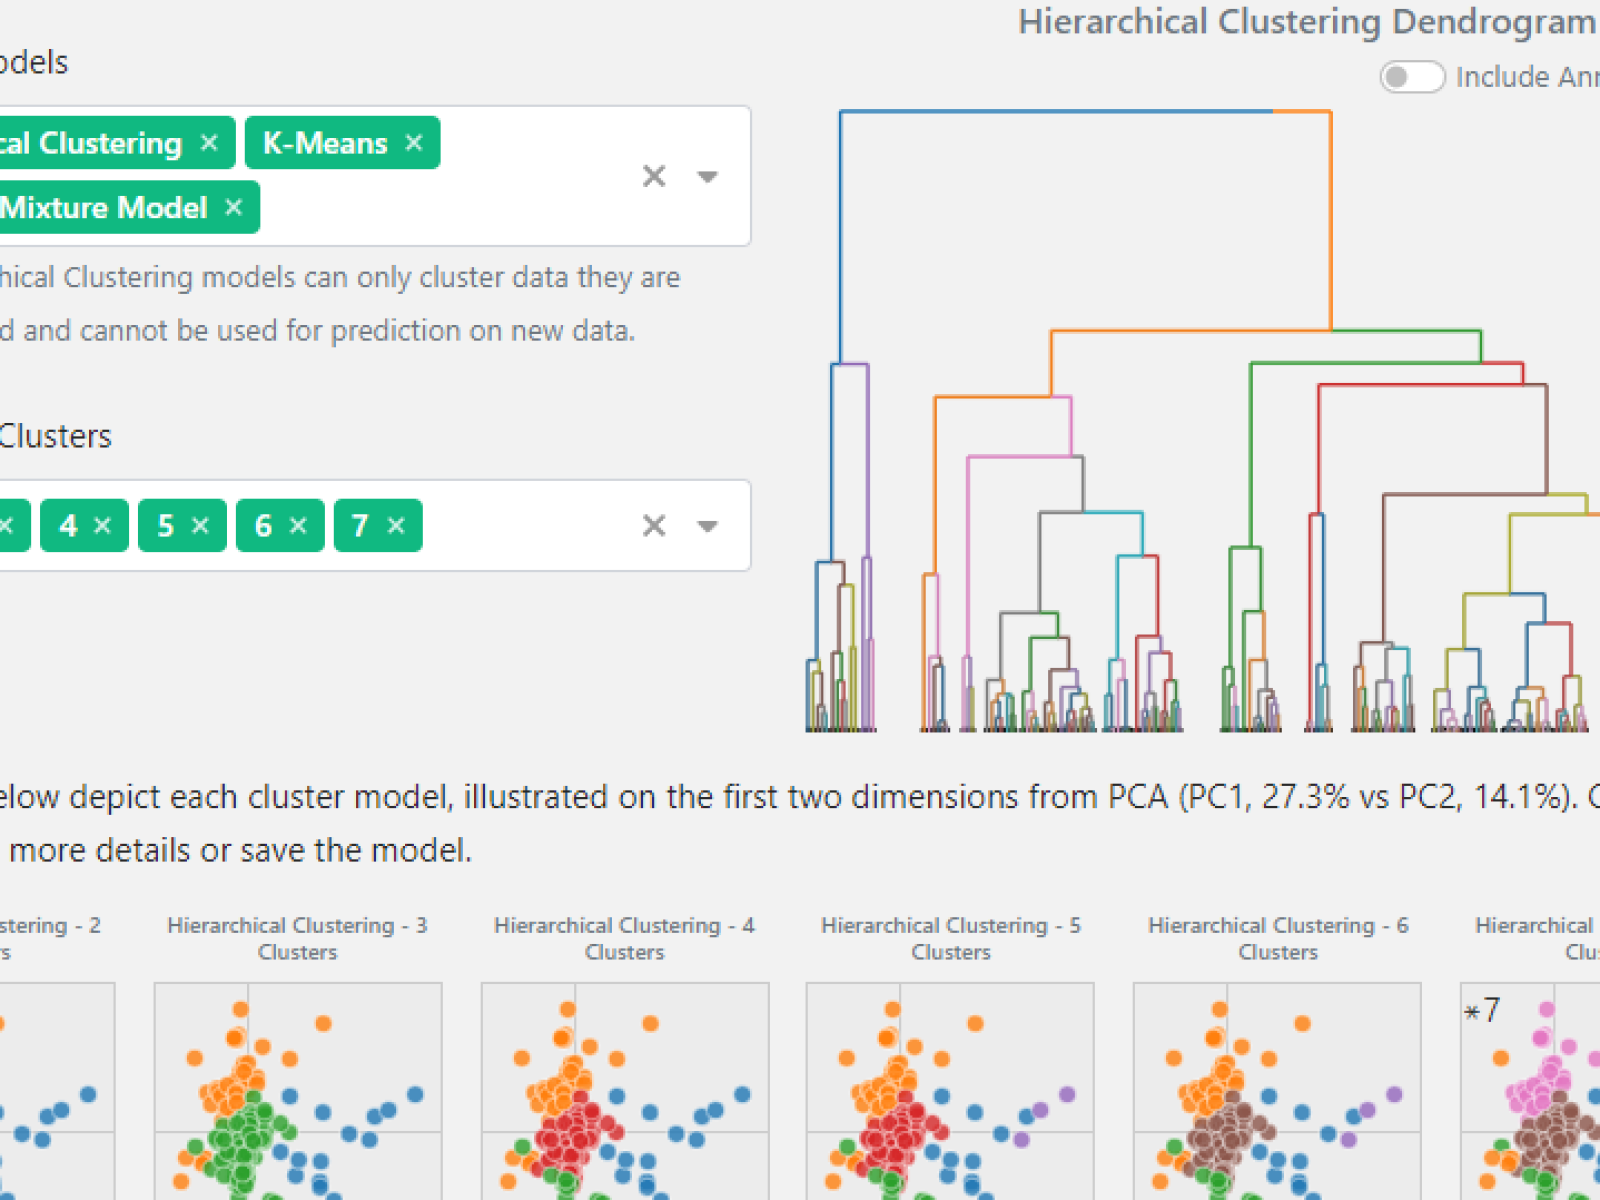Clear all cluster selections with the × icon

click(653, 524)
